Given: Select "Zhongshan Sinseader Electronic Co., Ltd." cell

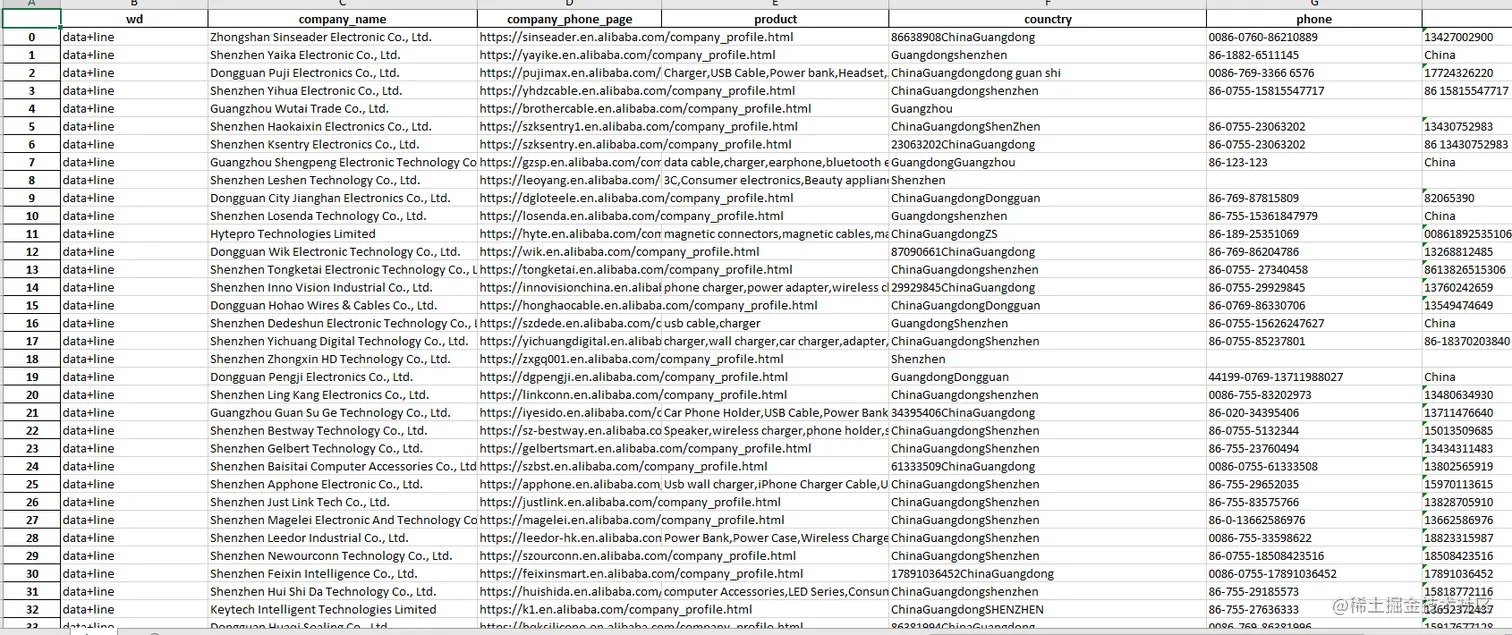Looking at the screenshot, I should (x=342, y=37).
